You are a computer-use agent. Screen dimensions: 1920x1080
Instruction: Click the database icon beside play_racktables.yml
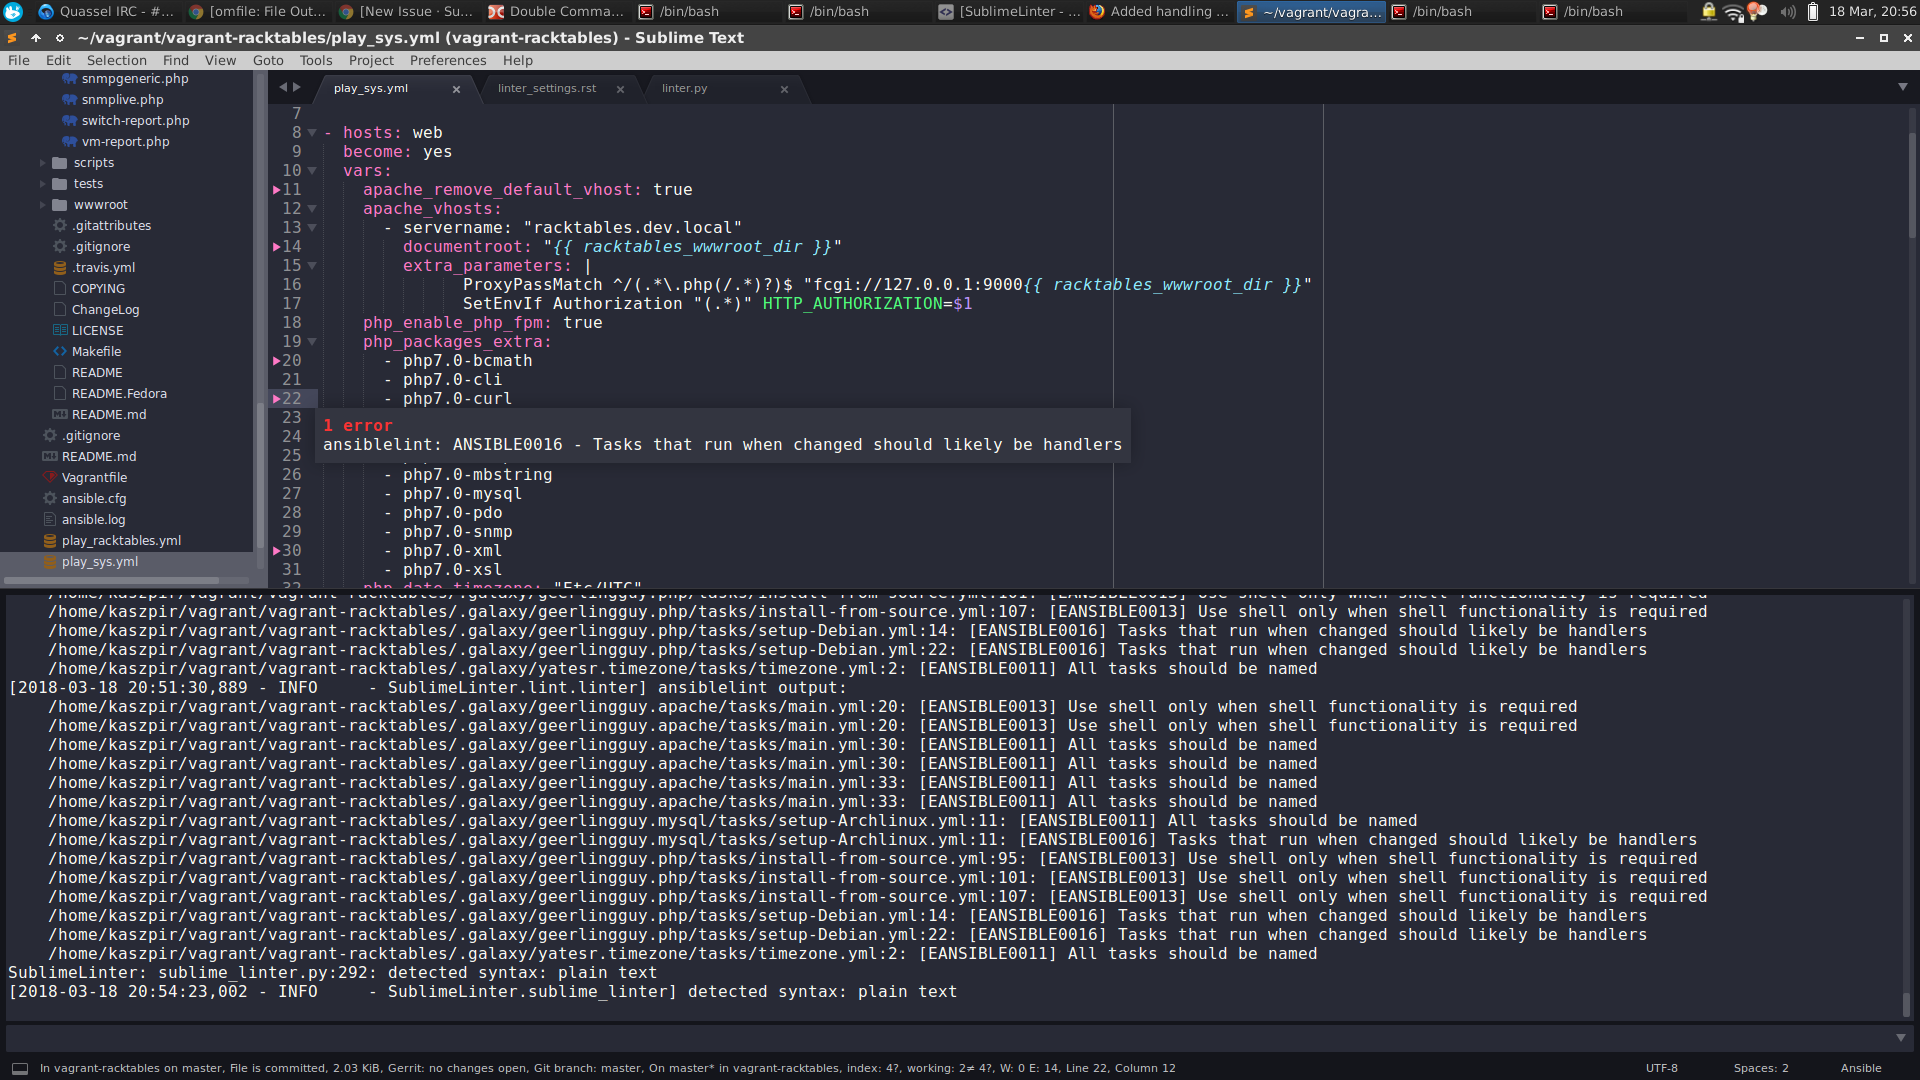[49, 540]
